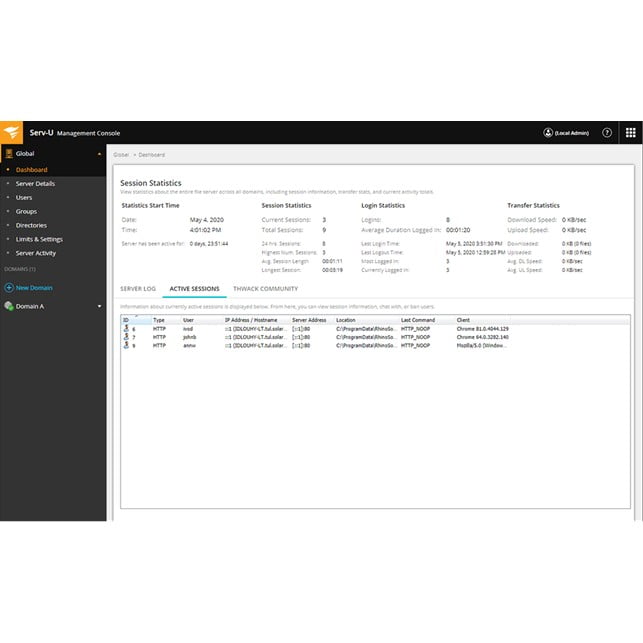Select the Active Sessions tab
This screenshot has height=643, width=643.
point(194,289)
